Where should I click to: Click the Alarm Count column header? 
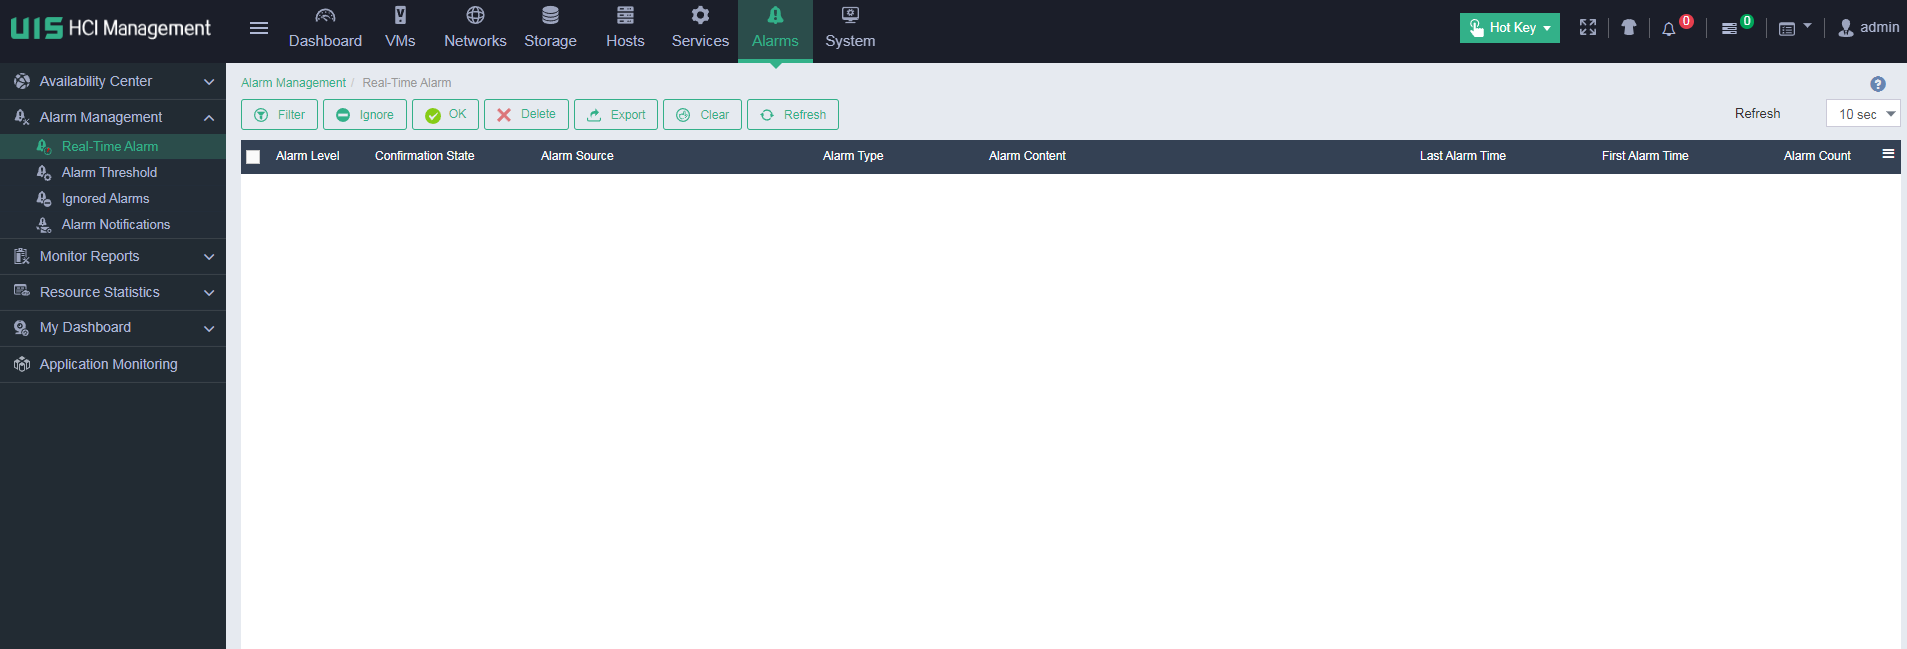tap(1817, 156)
